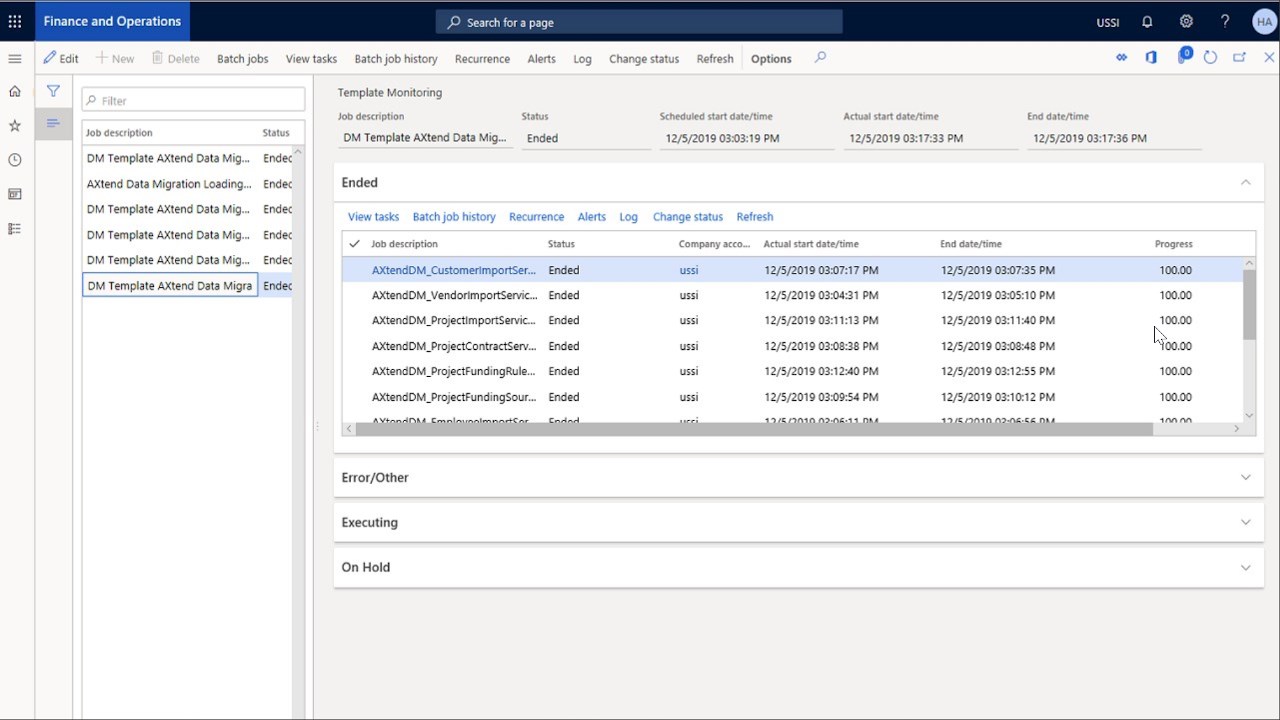Open the app launcher waffle icon
This screenshot has height=720, width=1280.
click(15, 21)
